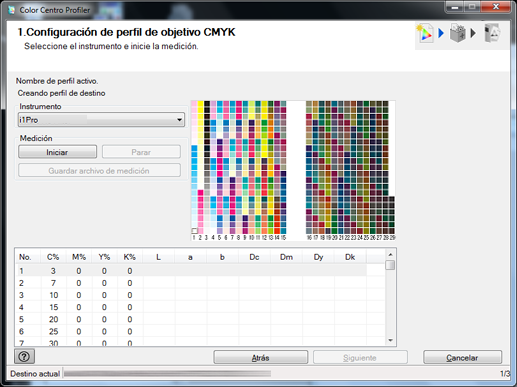Screen dimensions: 517x387
Task: Click Guardar archivo de medición button
Action: click(99, 171)
